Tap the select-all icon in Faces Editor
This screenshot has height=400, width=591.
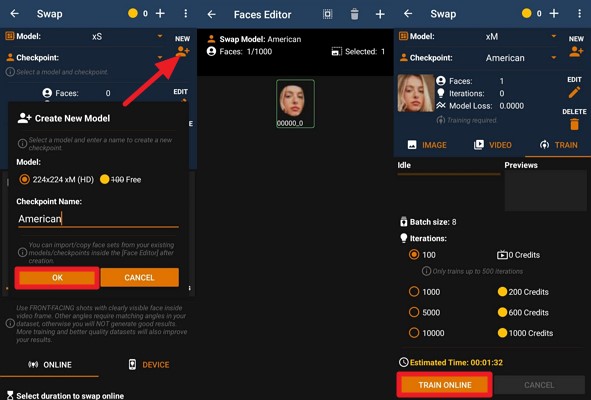[x=328, y=14]
